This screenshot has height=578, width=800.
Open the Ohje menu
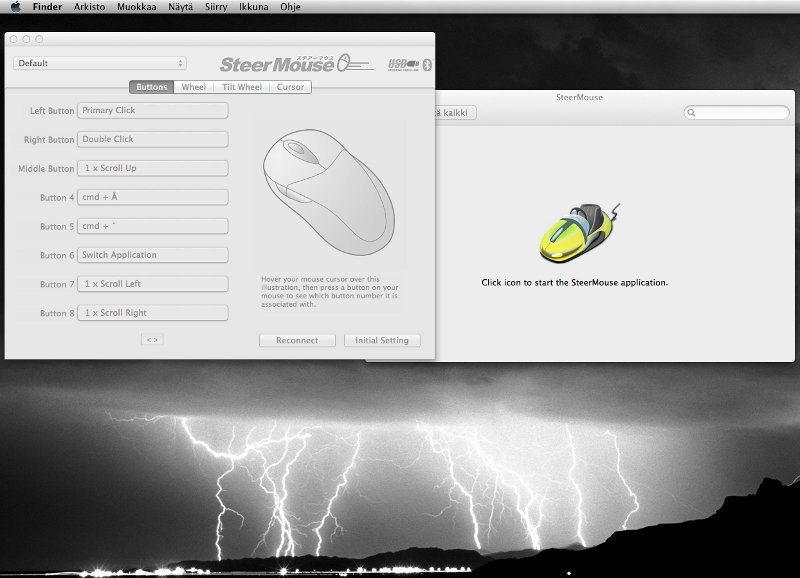click(290, 7)
